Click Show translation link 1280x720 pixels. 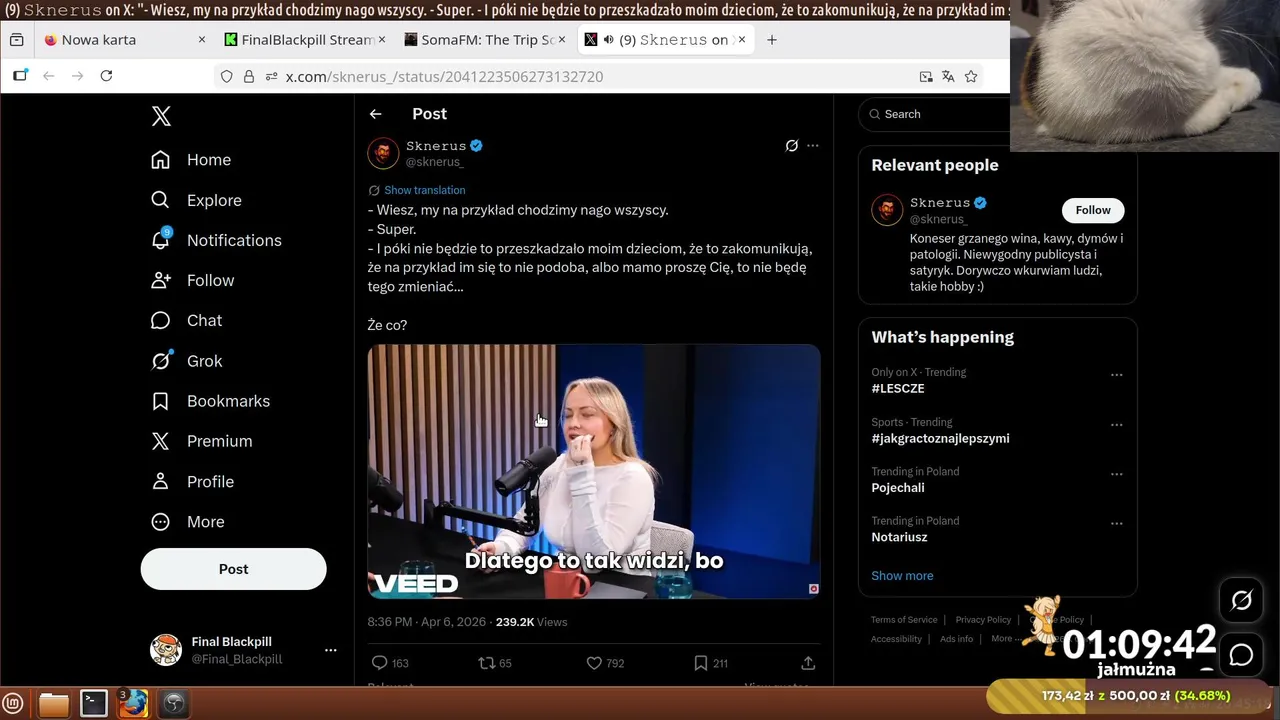coord(424,190)
